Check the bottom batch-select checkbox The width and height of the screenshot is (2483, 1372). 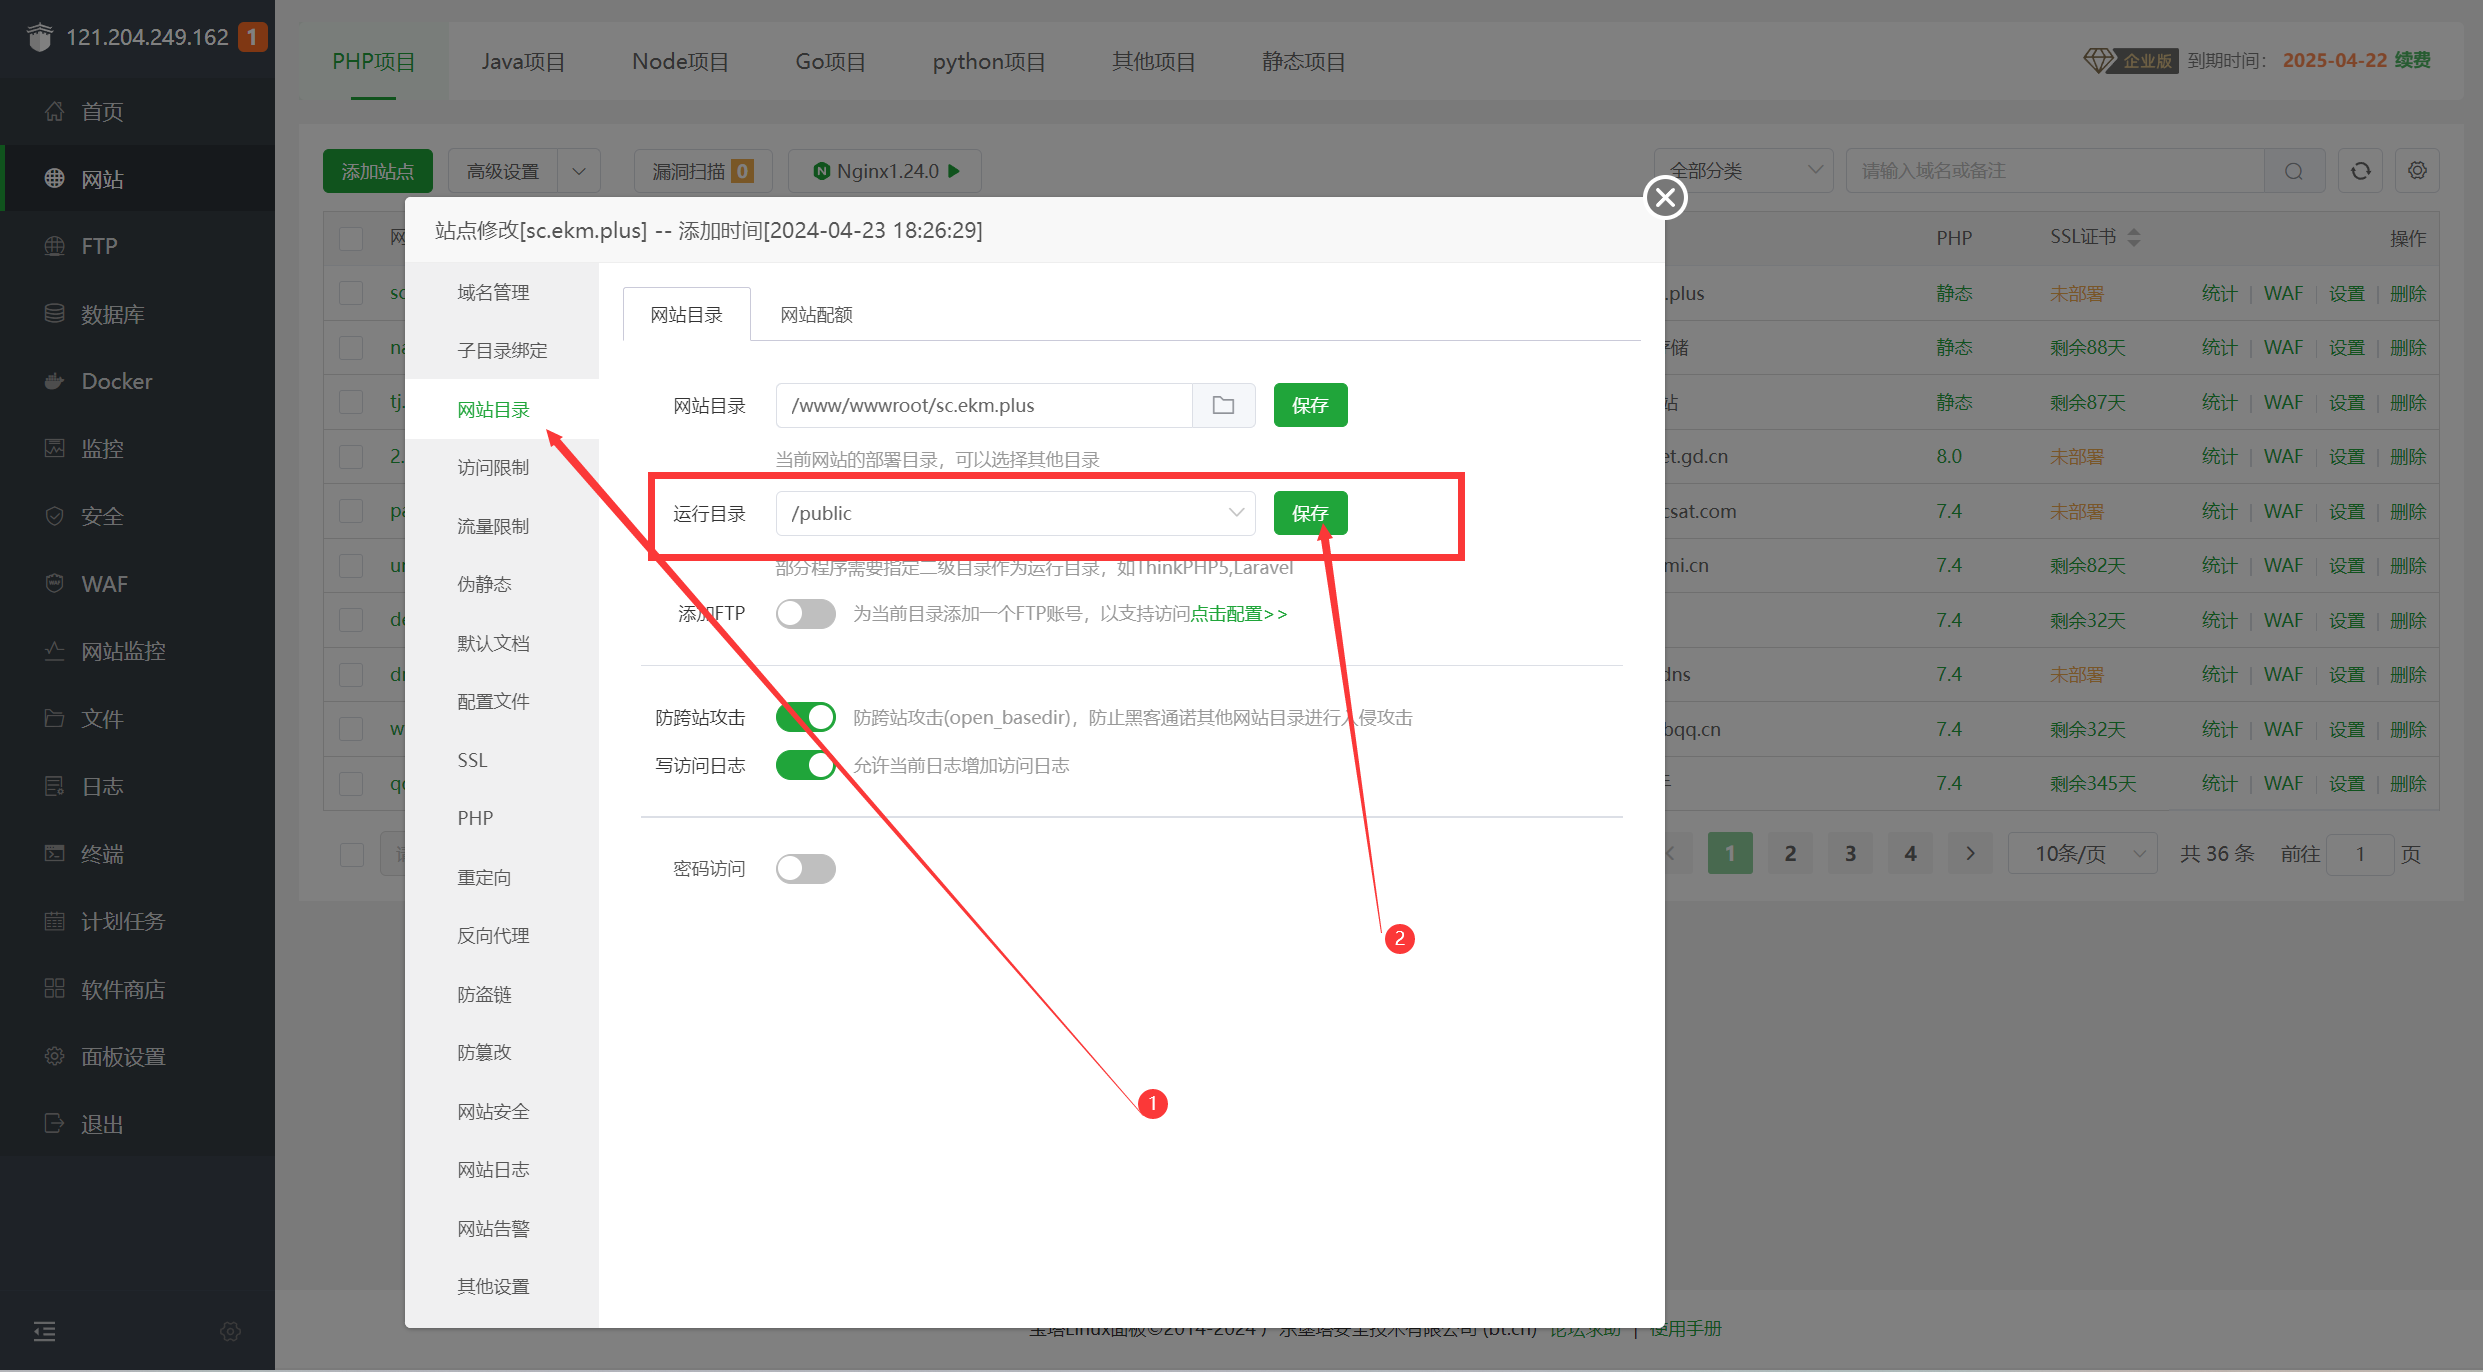click(x=351, y=854)
